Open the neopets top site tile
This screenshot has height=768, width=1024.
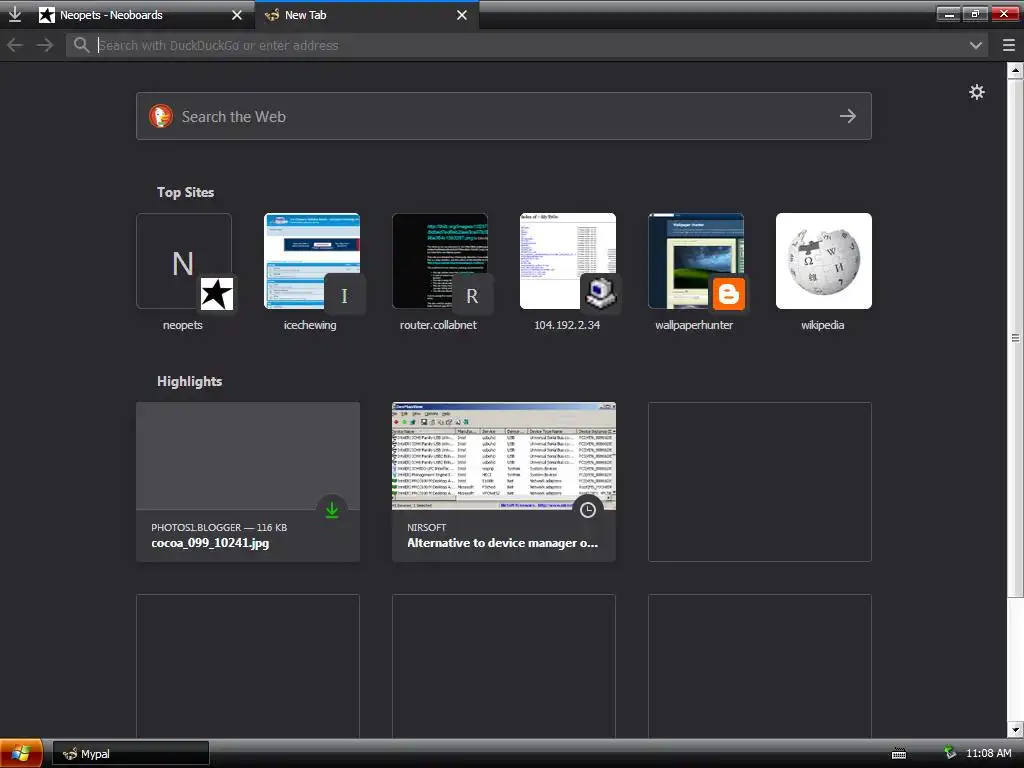[x=184, y=261]
